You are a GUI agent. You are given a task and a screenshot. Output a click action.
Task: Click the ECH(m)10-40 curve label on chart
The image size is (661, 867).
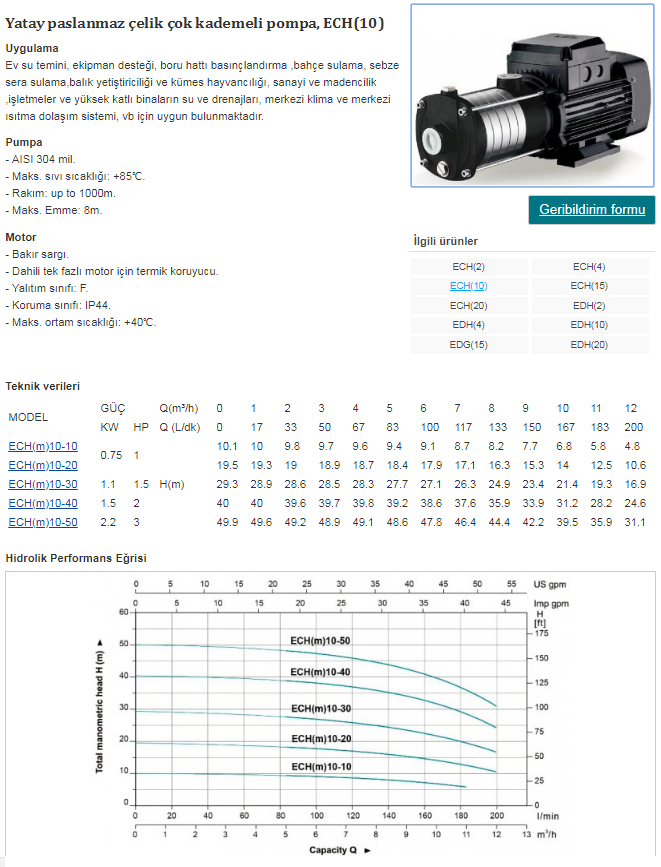[x=320, y=672]
